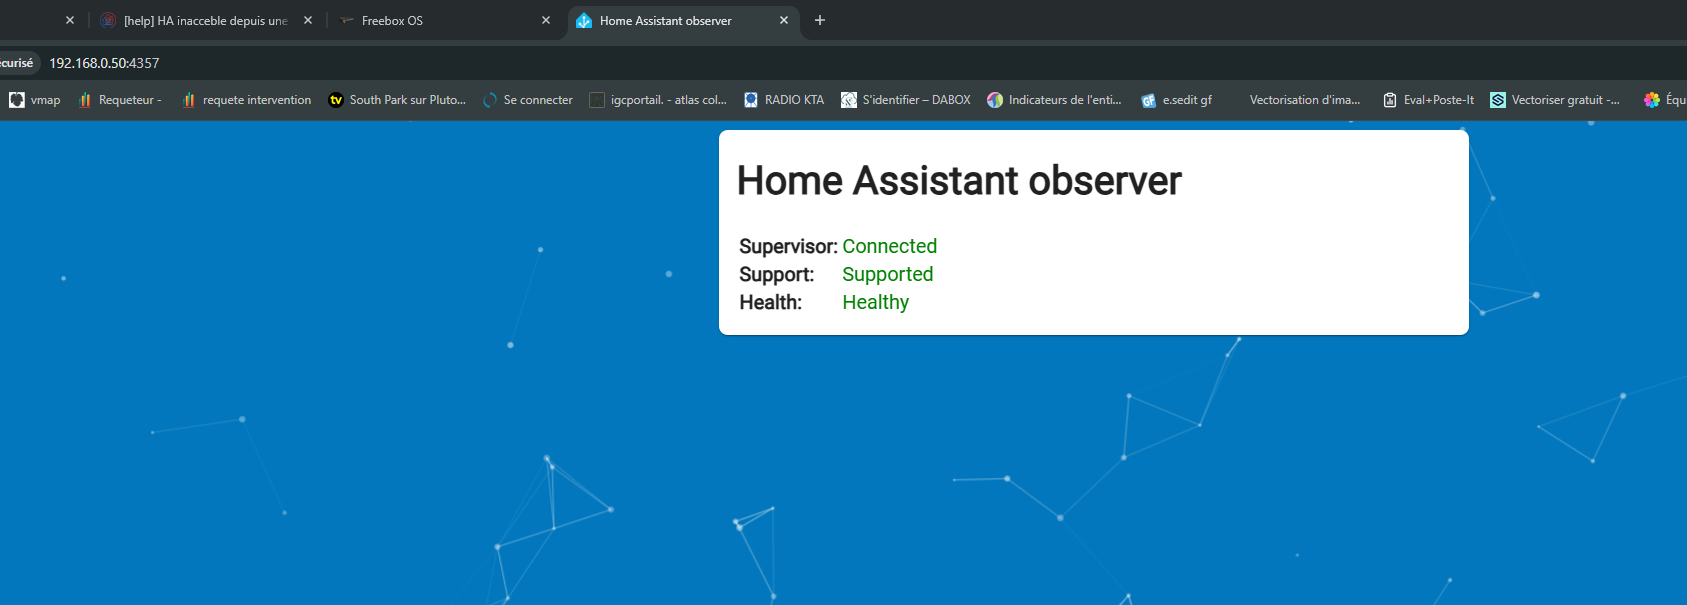This screenshot has height=605, width=1687.
Task: Click the DABOX bookmark favicon
Action: 849,100
